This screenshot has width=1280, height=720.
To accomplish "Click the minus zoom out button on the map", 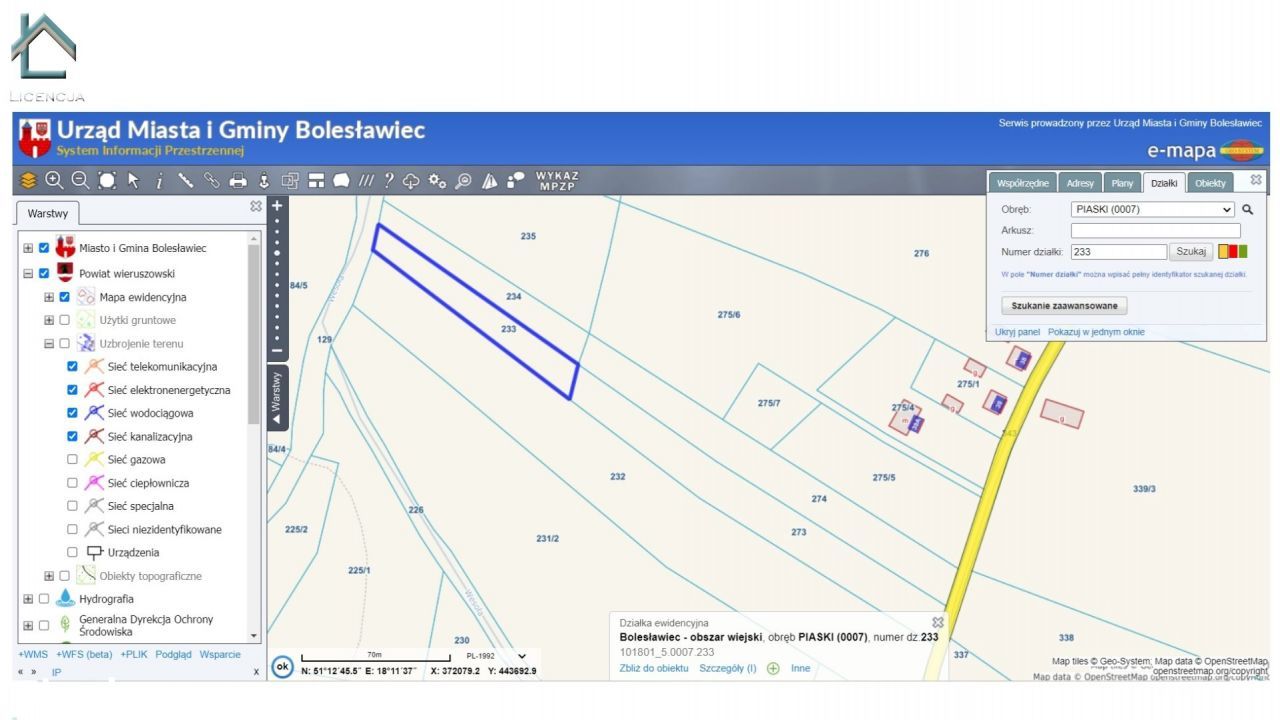I will coord(278,351).
